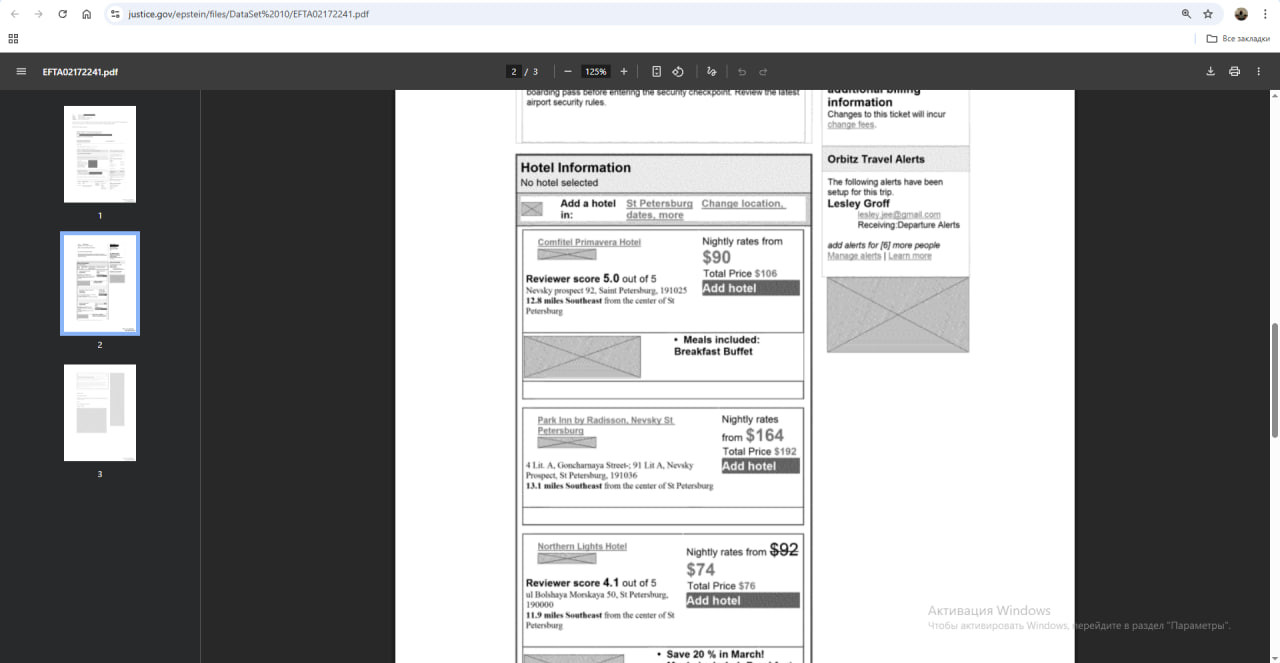1280x663 pixels.
Task: Select the page 1 thumbnail
Action: click(100, 154)
